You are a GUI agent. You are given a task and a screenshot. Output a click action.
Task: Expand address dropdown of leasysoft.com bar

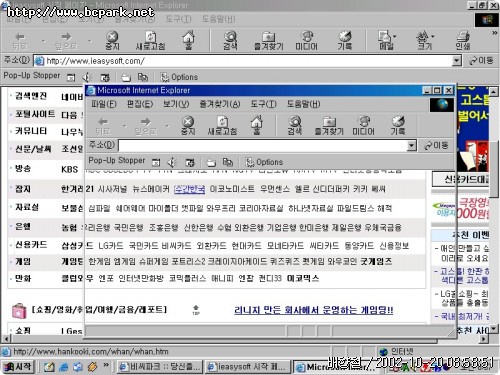point(457,61)
